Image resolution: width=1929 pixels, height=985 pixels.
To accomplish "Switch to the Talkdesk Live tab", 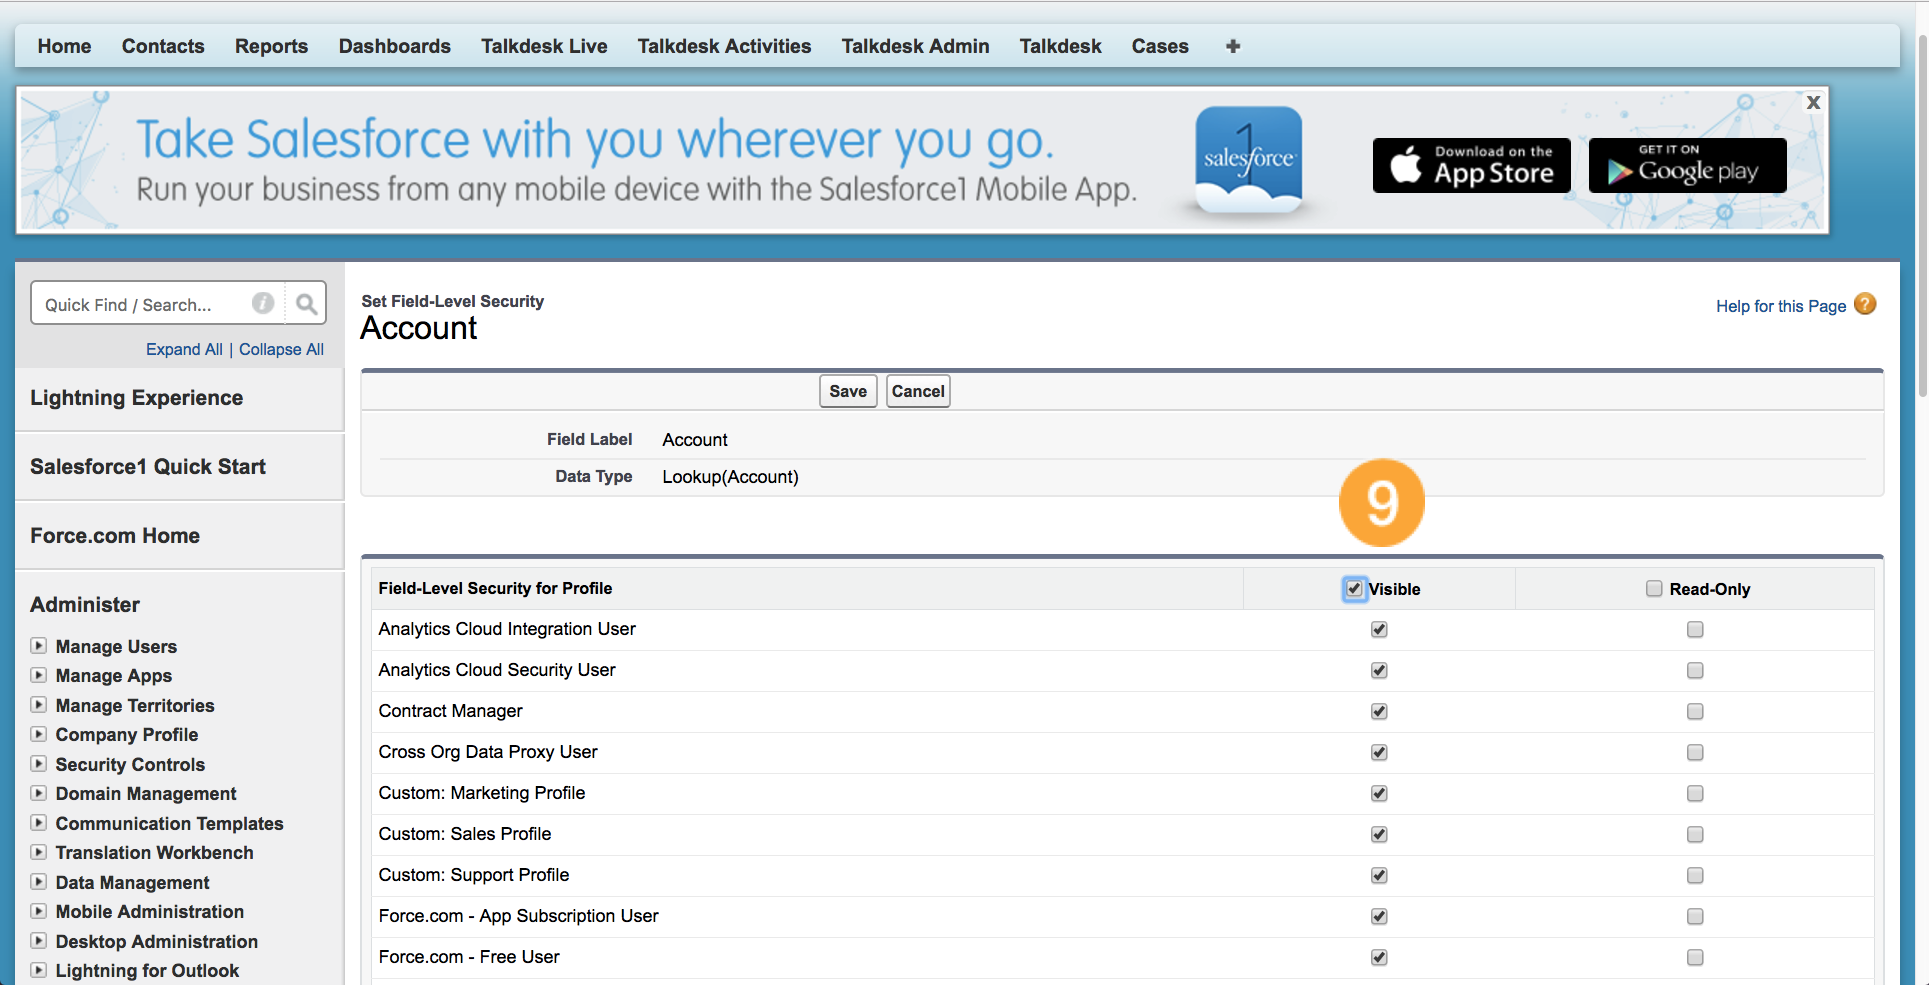I will (x=544, y=46).
